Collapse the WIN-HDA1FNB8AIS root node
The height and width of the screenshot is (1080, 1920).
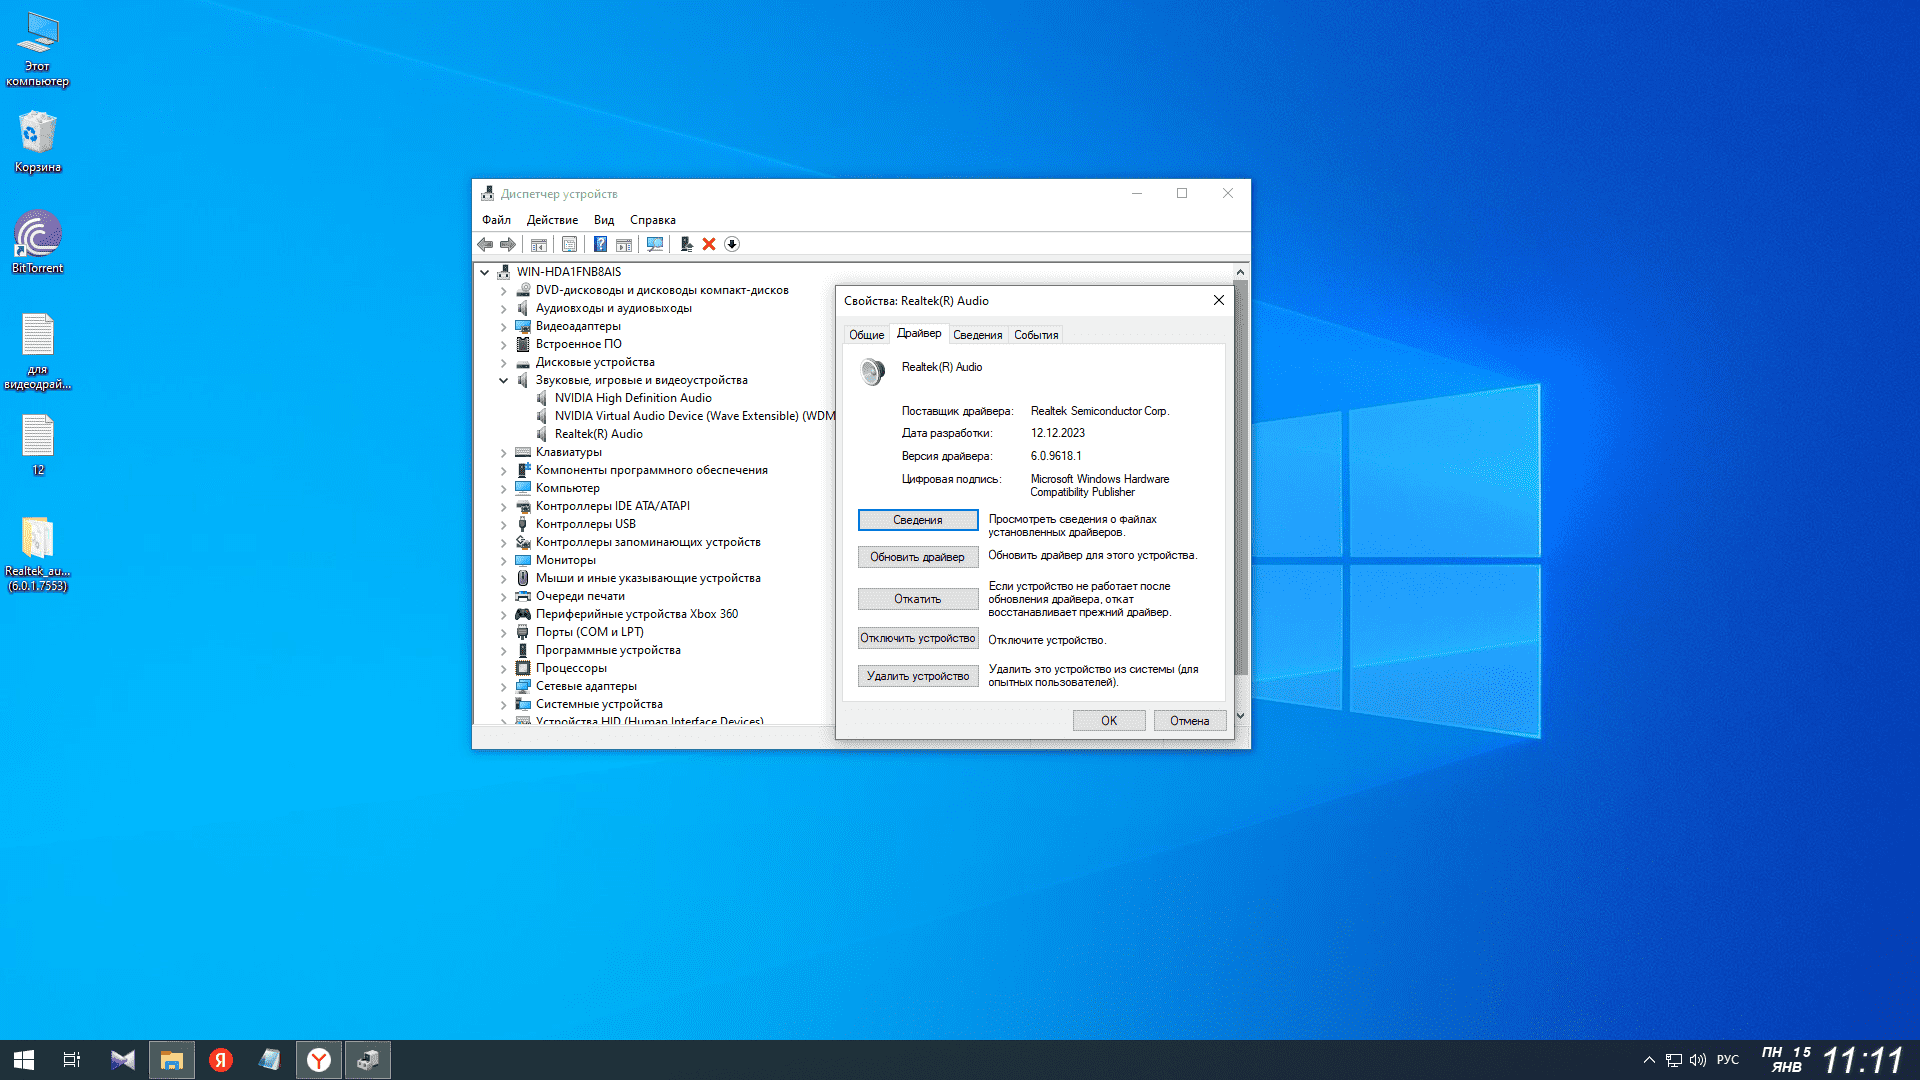click(x=485, y=272)
